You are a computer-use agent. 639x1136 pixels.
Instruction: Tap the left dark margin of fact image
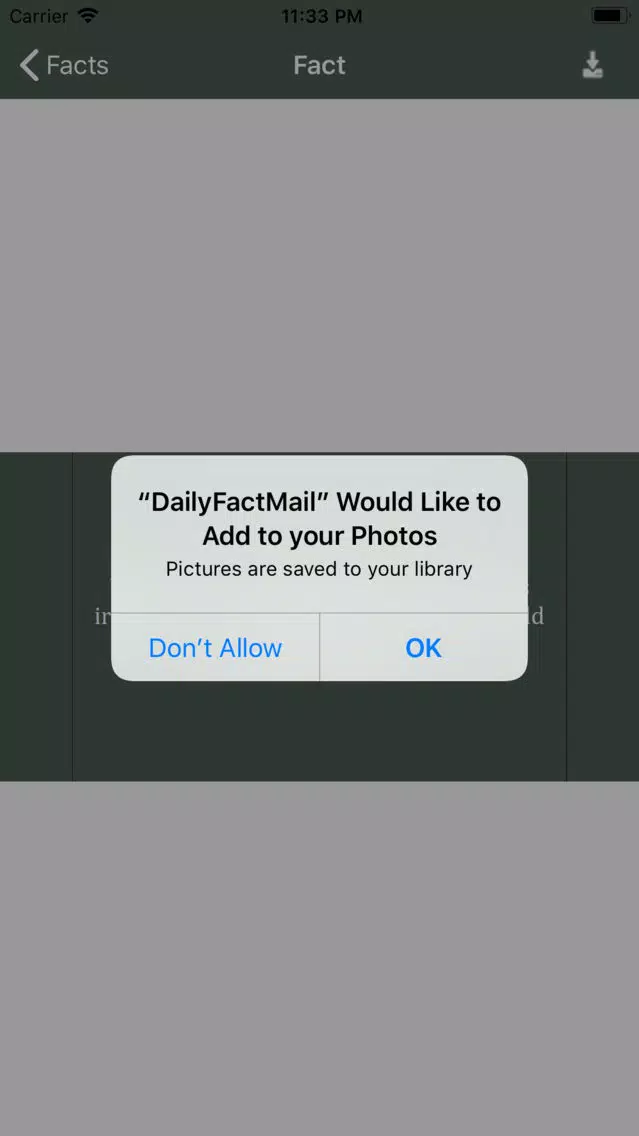pyautogui.click(x=36, y=617)
